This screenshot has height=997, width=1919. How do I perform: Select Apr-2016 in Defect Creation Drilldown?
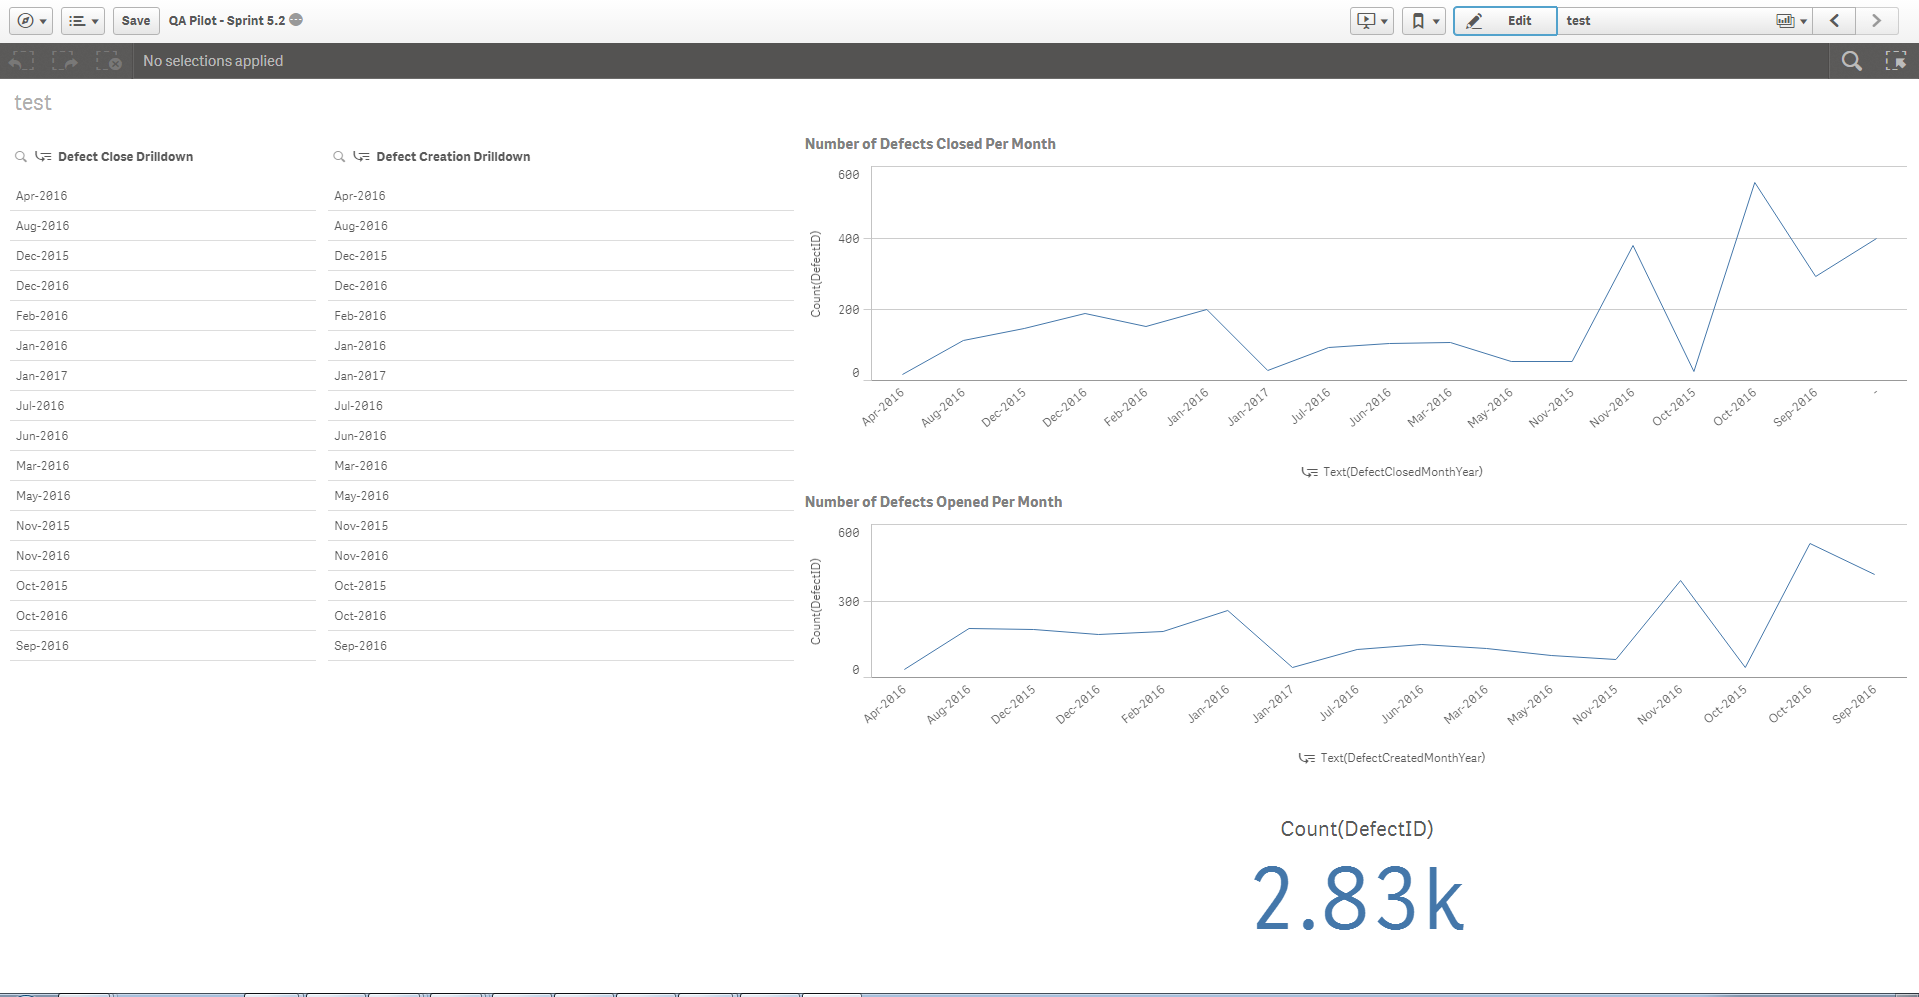click(561, 196)
